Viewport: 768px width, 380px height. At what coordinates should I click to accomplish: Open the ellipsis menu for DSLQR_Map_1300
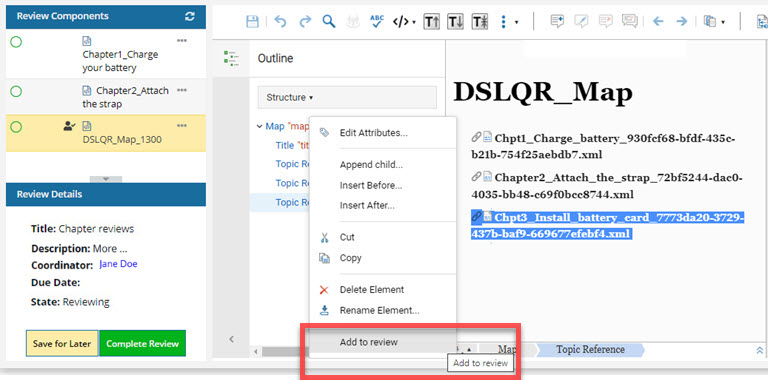tap(182, 126)
